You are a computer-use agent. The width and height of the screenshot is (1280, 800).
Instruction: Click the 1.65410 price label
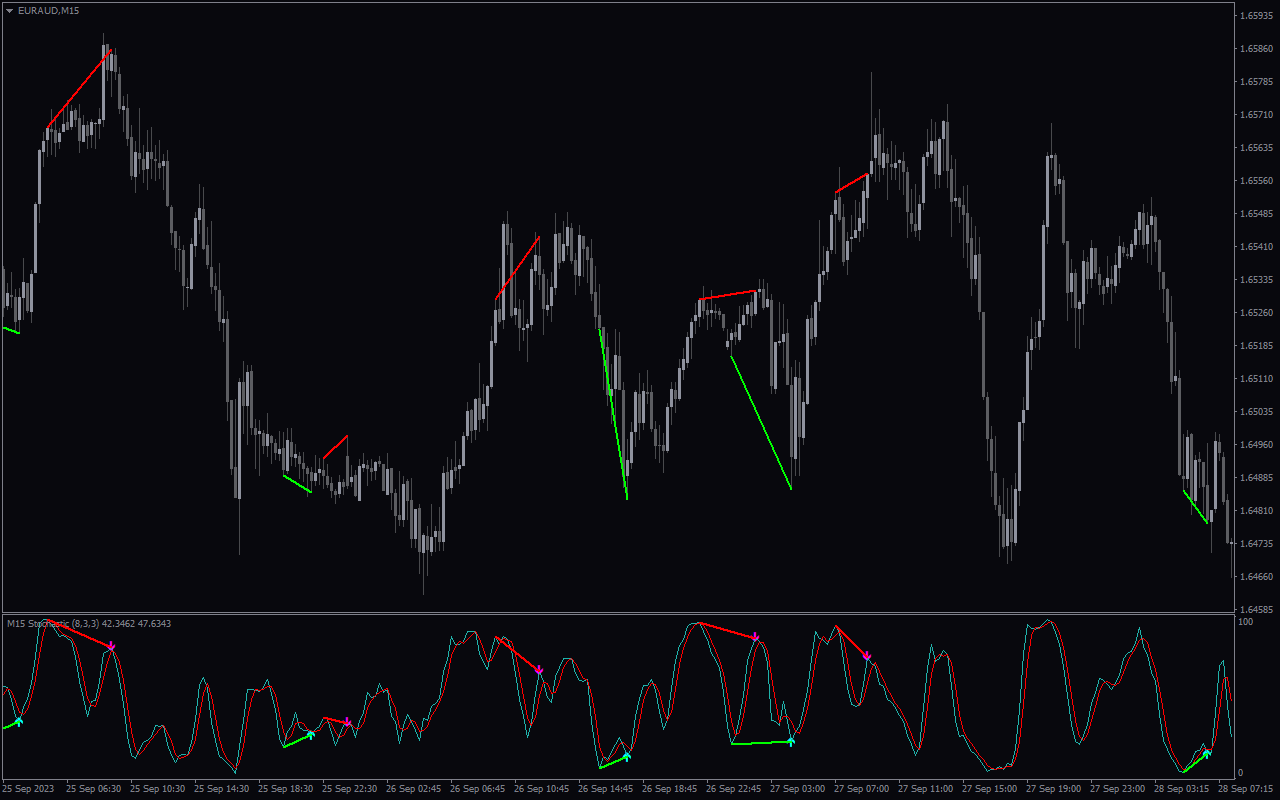[1256, 247]
